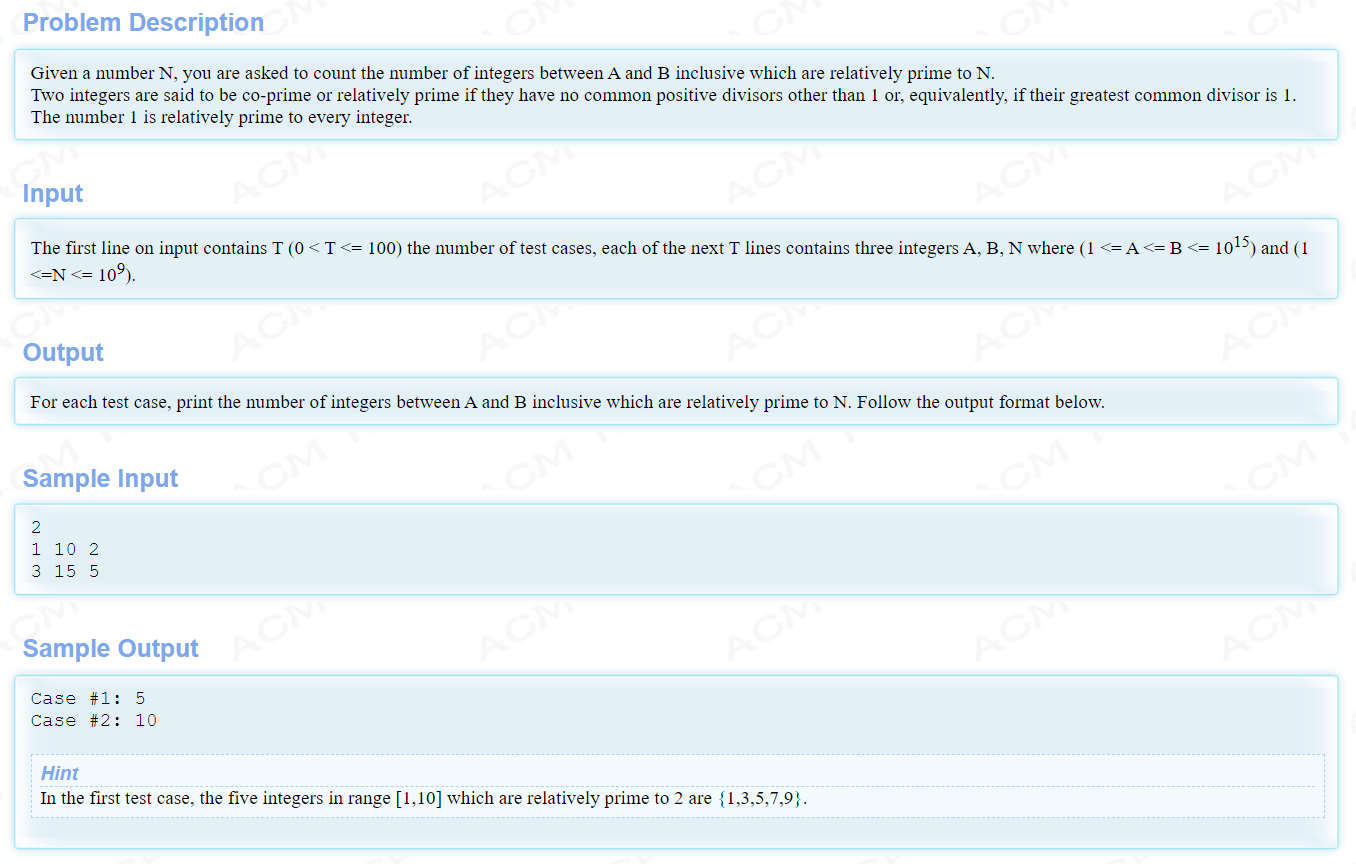Viewport: 1356px width, 864px height.
Task: Click the hint text mentioning "{1,3,5,7,9}"
Action: (423, 798)
